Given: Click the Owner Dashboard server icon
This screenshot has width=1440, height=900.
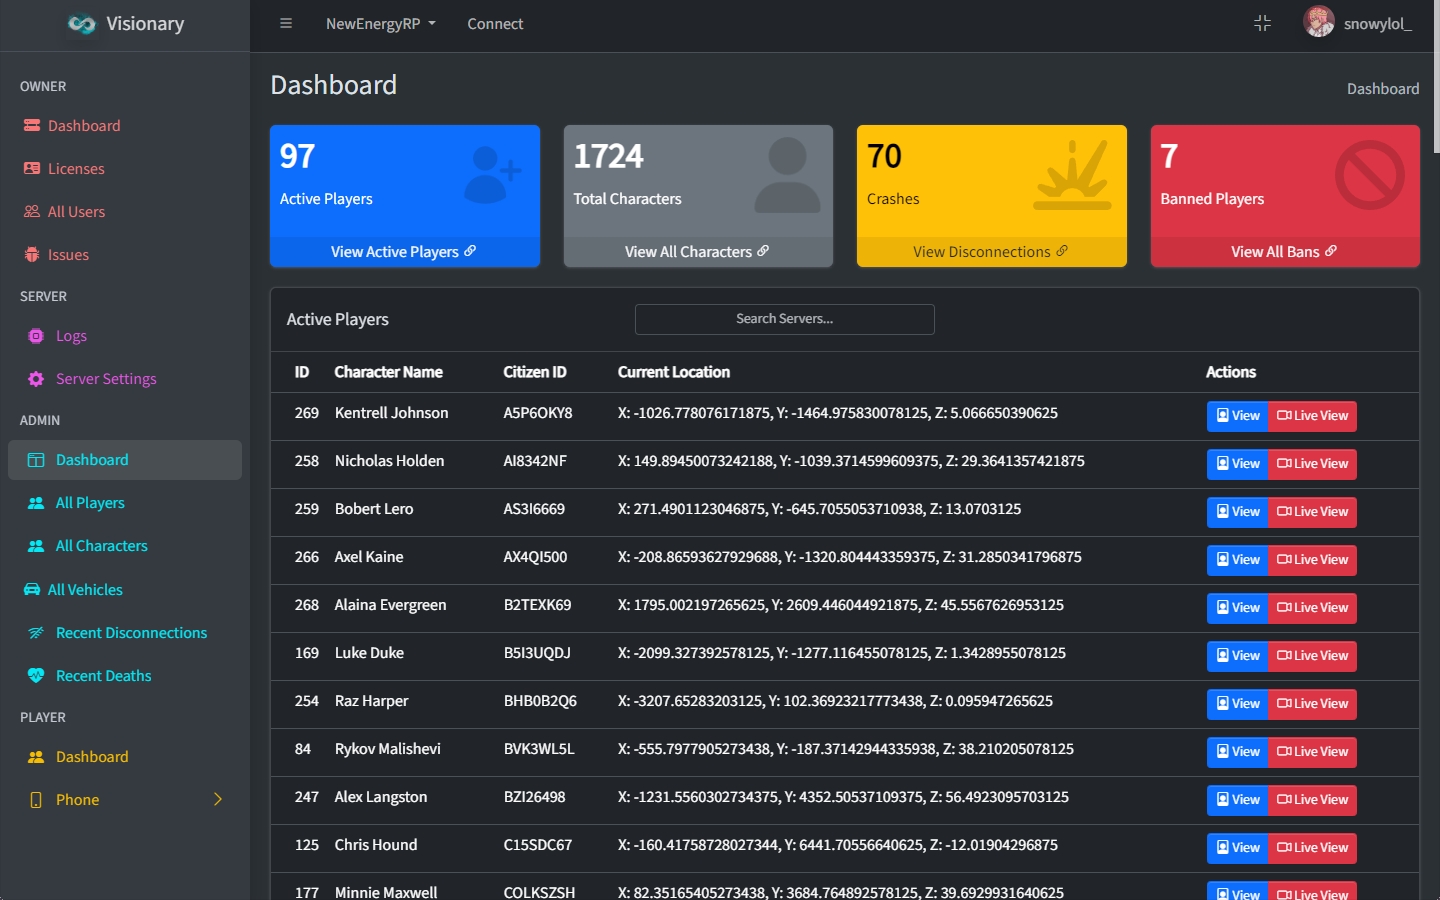Looking at the screenshot, I should click(x=32, y=126).
